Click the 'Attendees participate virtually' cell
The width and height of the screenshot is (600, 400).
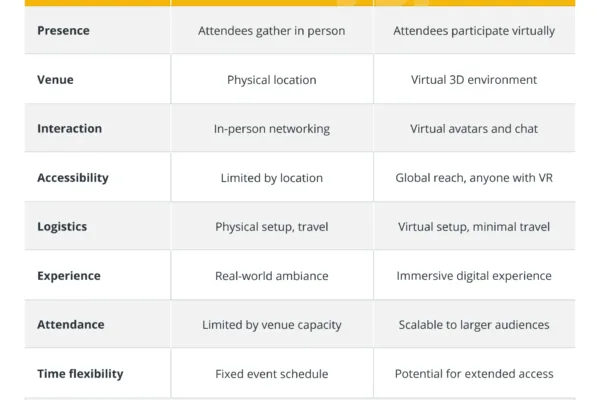pos(474,31)
